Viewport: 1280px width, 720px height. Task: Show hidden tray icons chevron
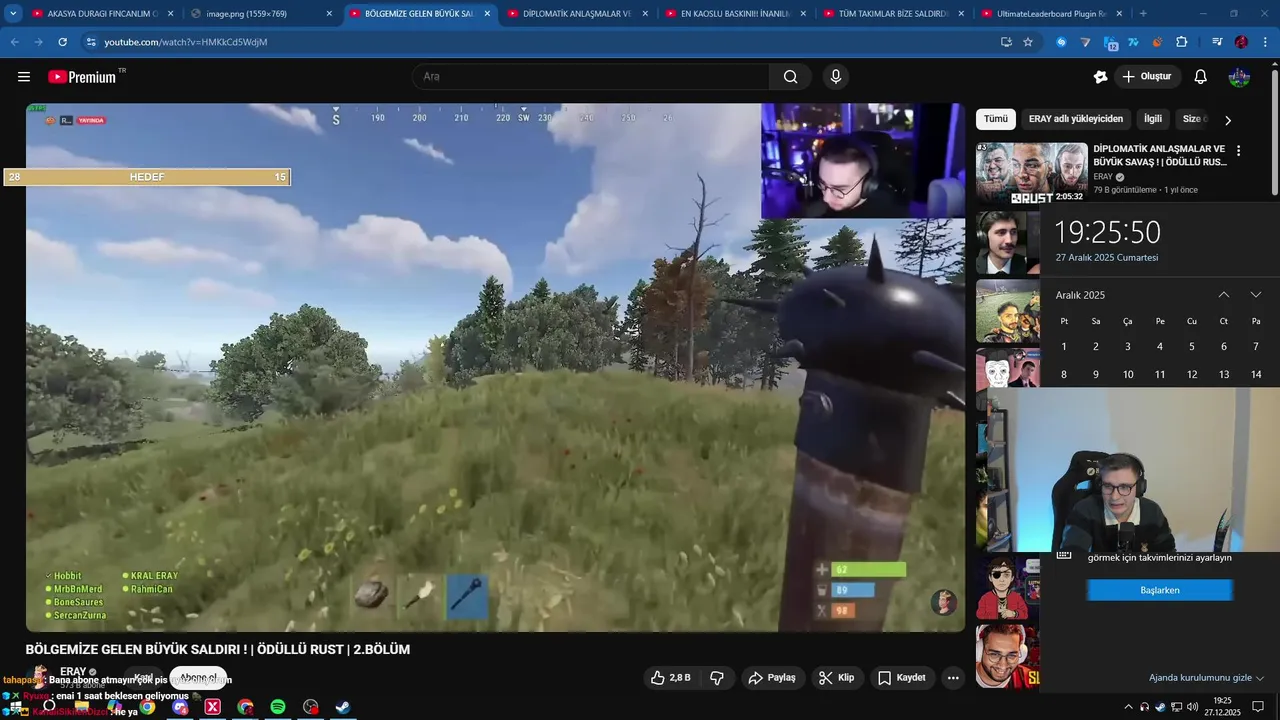(x=1129, y=707)
